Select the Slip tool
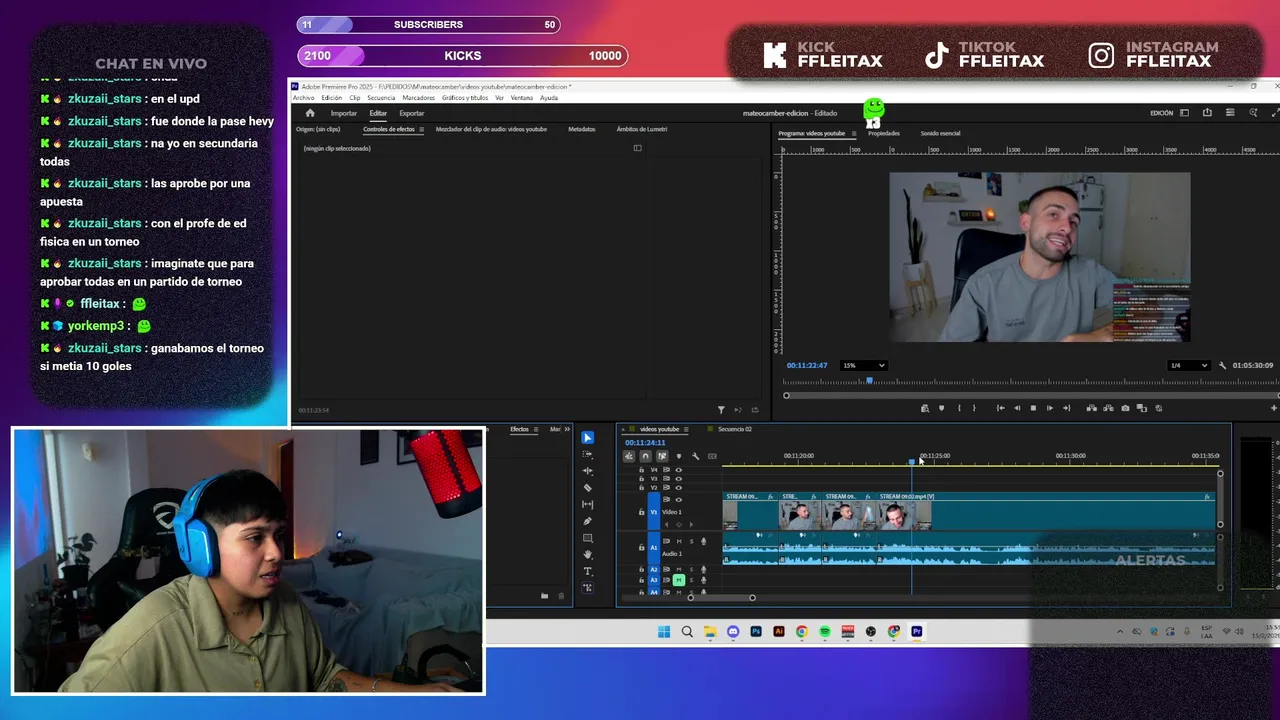This screenshot has height=720, width=1280. [x=587, y=504]
